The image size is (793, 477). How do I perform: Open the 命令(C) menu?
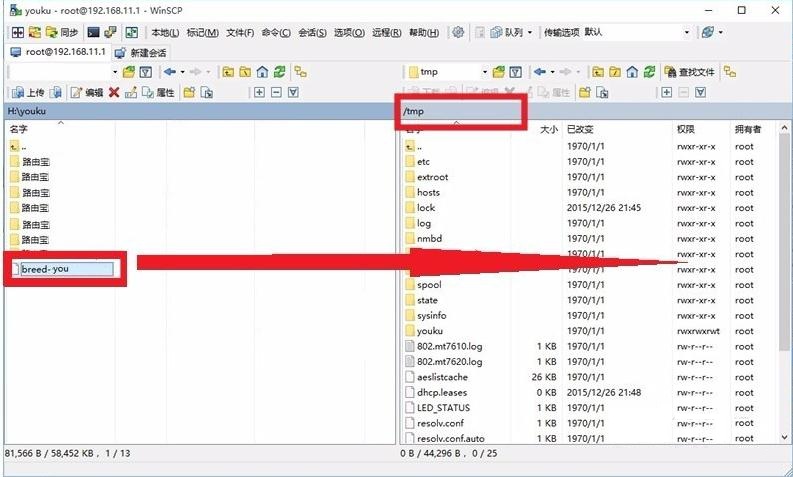[x=275, y=32]
